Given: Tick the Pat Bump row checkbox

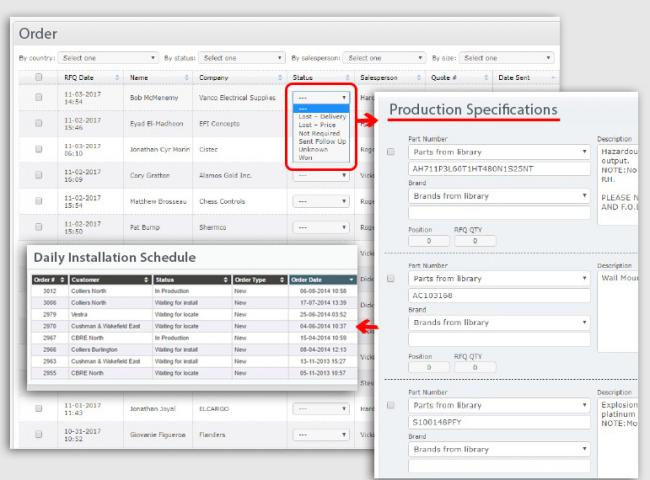Looking at the screenshot, I should click(39, 227).
